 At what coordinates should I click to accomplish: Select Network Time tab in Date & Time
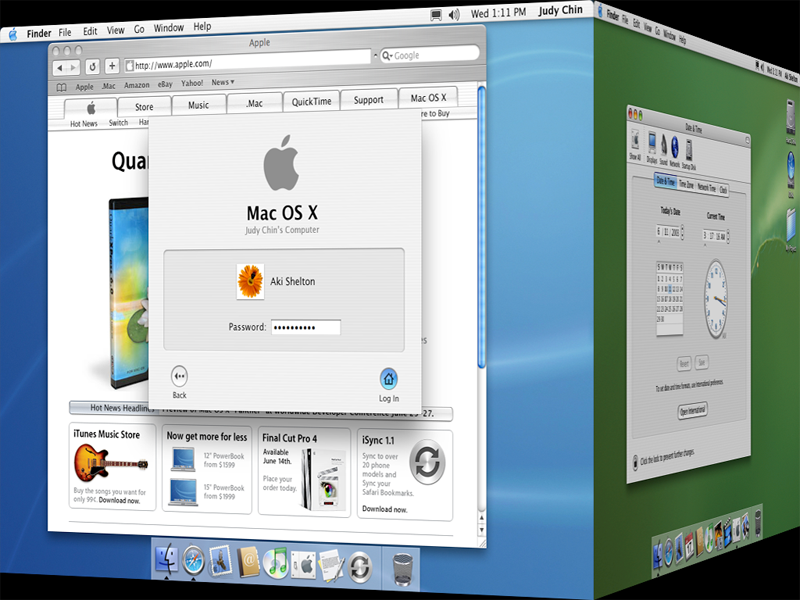(x=707, y=188)
